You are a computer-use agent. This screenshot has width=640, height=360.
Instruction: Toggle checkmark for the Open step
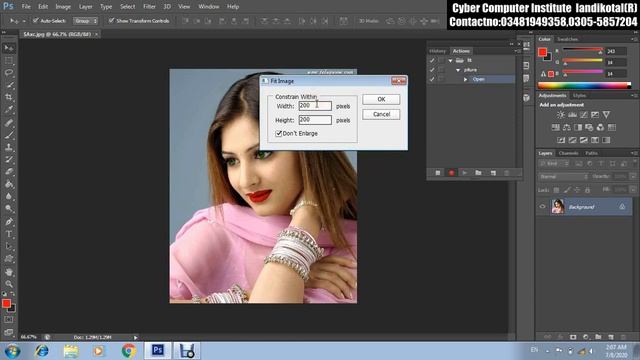(432, 79)
